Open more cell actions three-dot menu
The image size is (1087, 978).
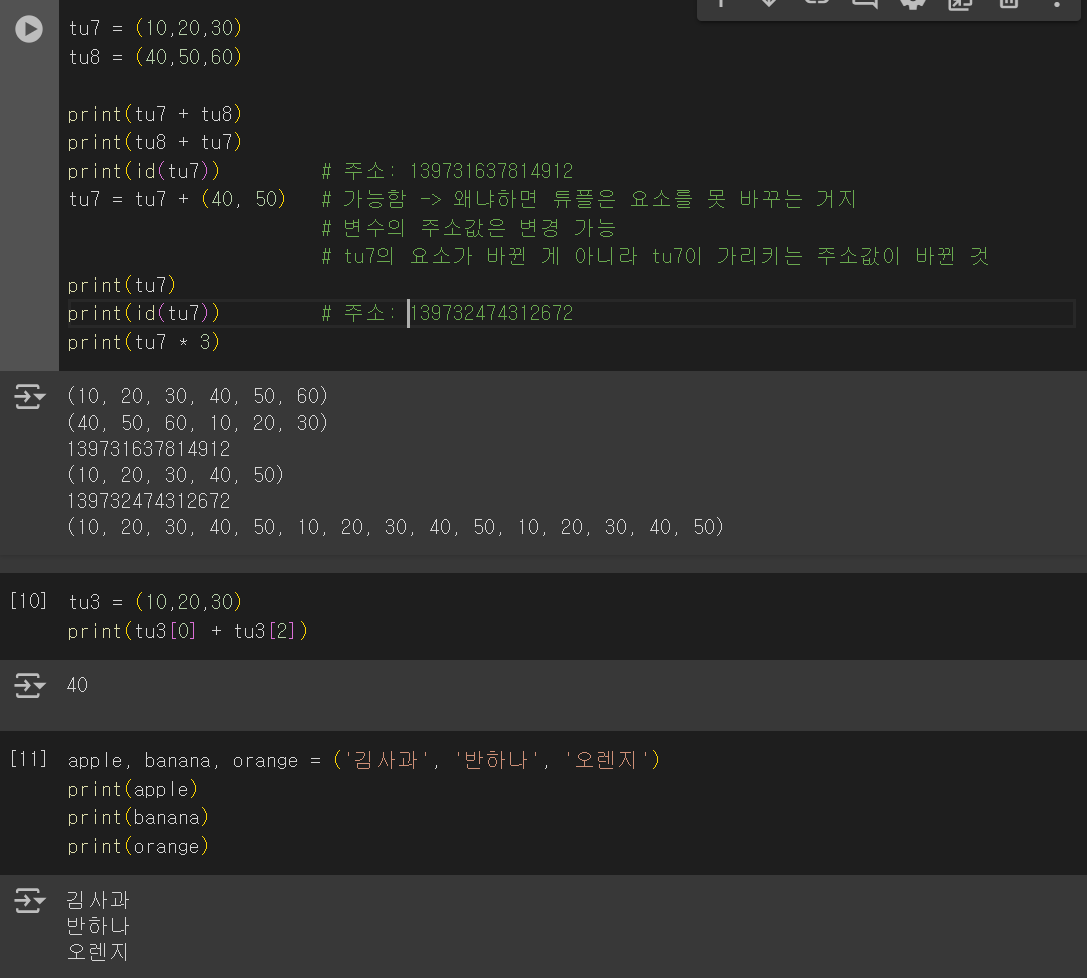click(x=1056, y=4)
